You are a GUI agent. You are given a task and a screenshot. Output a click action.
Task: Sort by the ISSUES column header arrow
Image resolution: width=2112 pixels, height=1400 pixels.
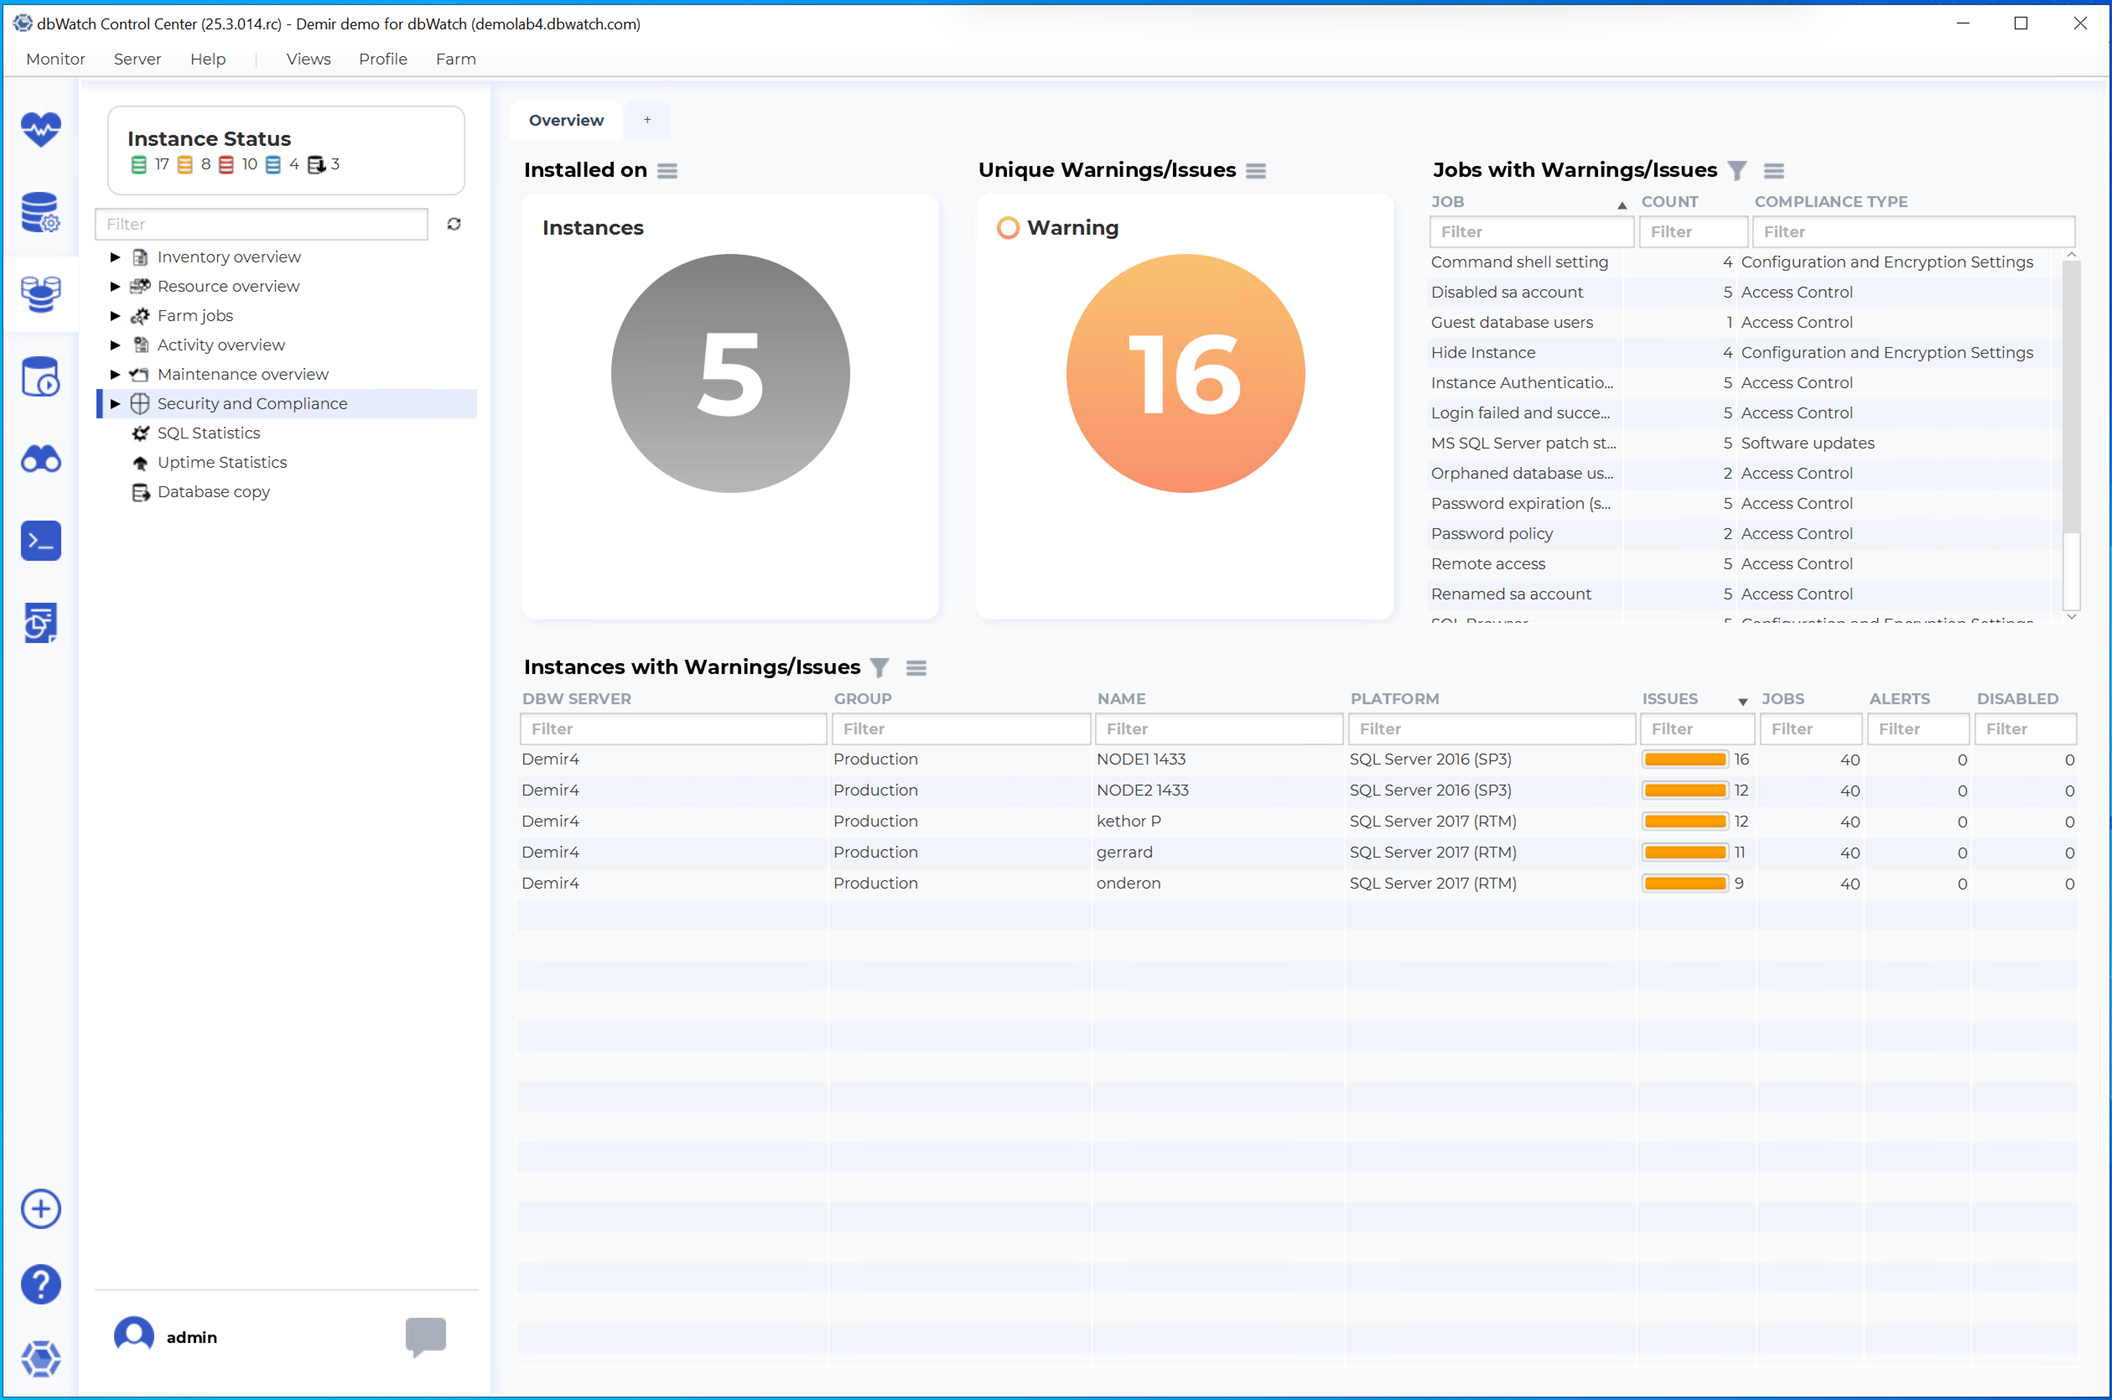[x=1742, y=700]
